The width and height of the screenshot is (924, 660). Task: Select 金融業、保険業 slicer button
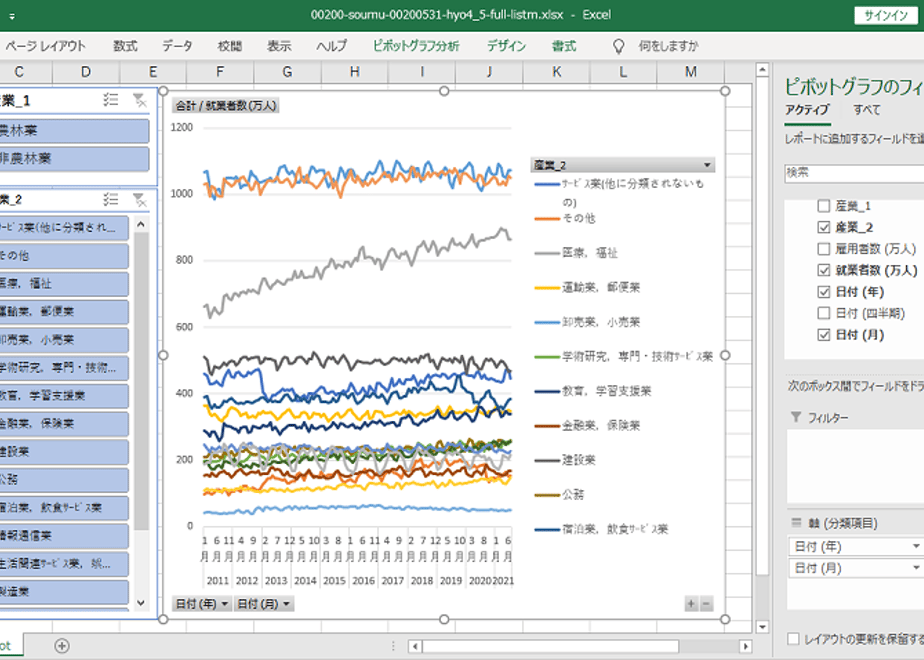64,423
